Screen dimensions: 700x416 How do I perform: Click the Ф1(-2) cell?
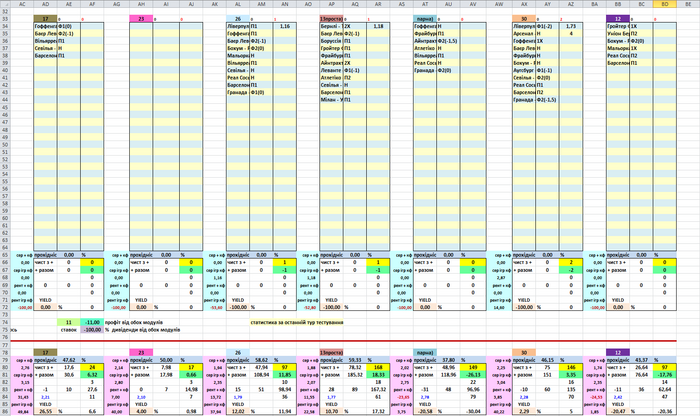click(x=547, y=26)
